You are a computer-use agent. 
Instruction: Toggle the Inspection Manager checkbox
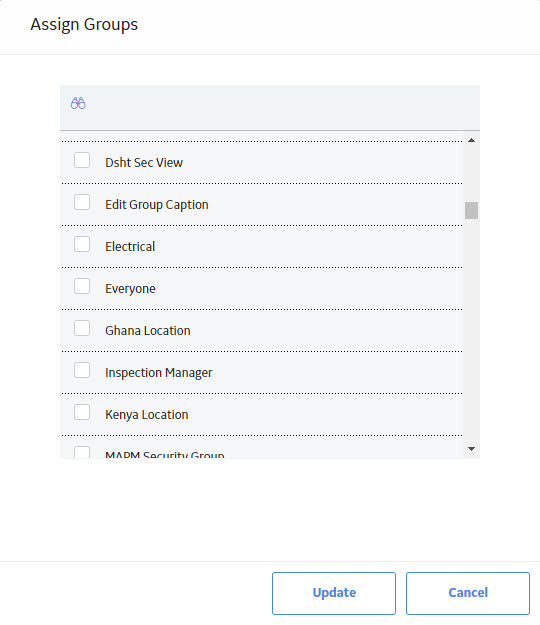click(82, 370)
